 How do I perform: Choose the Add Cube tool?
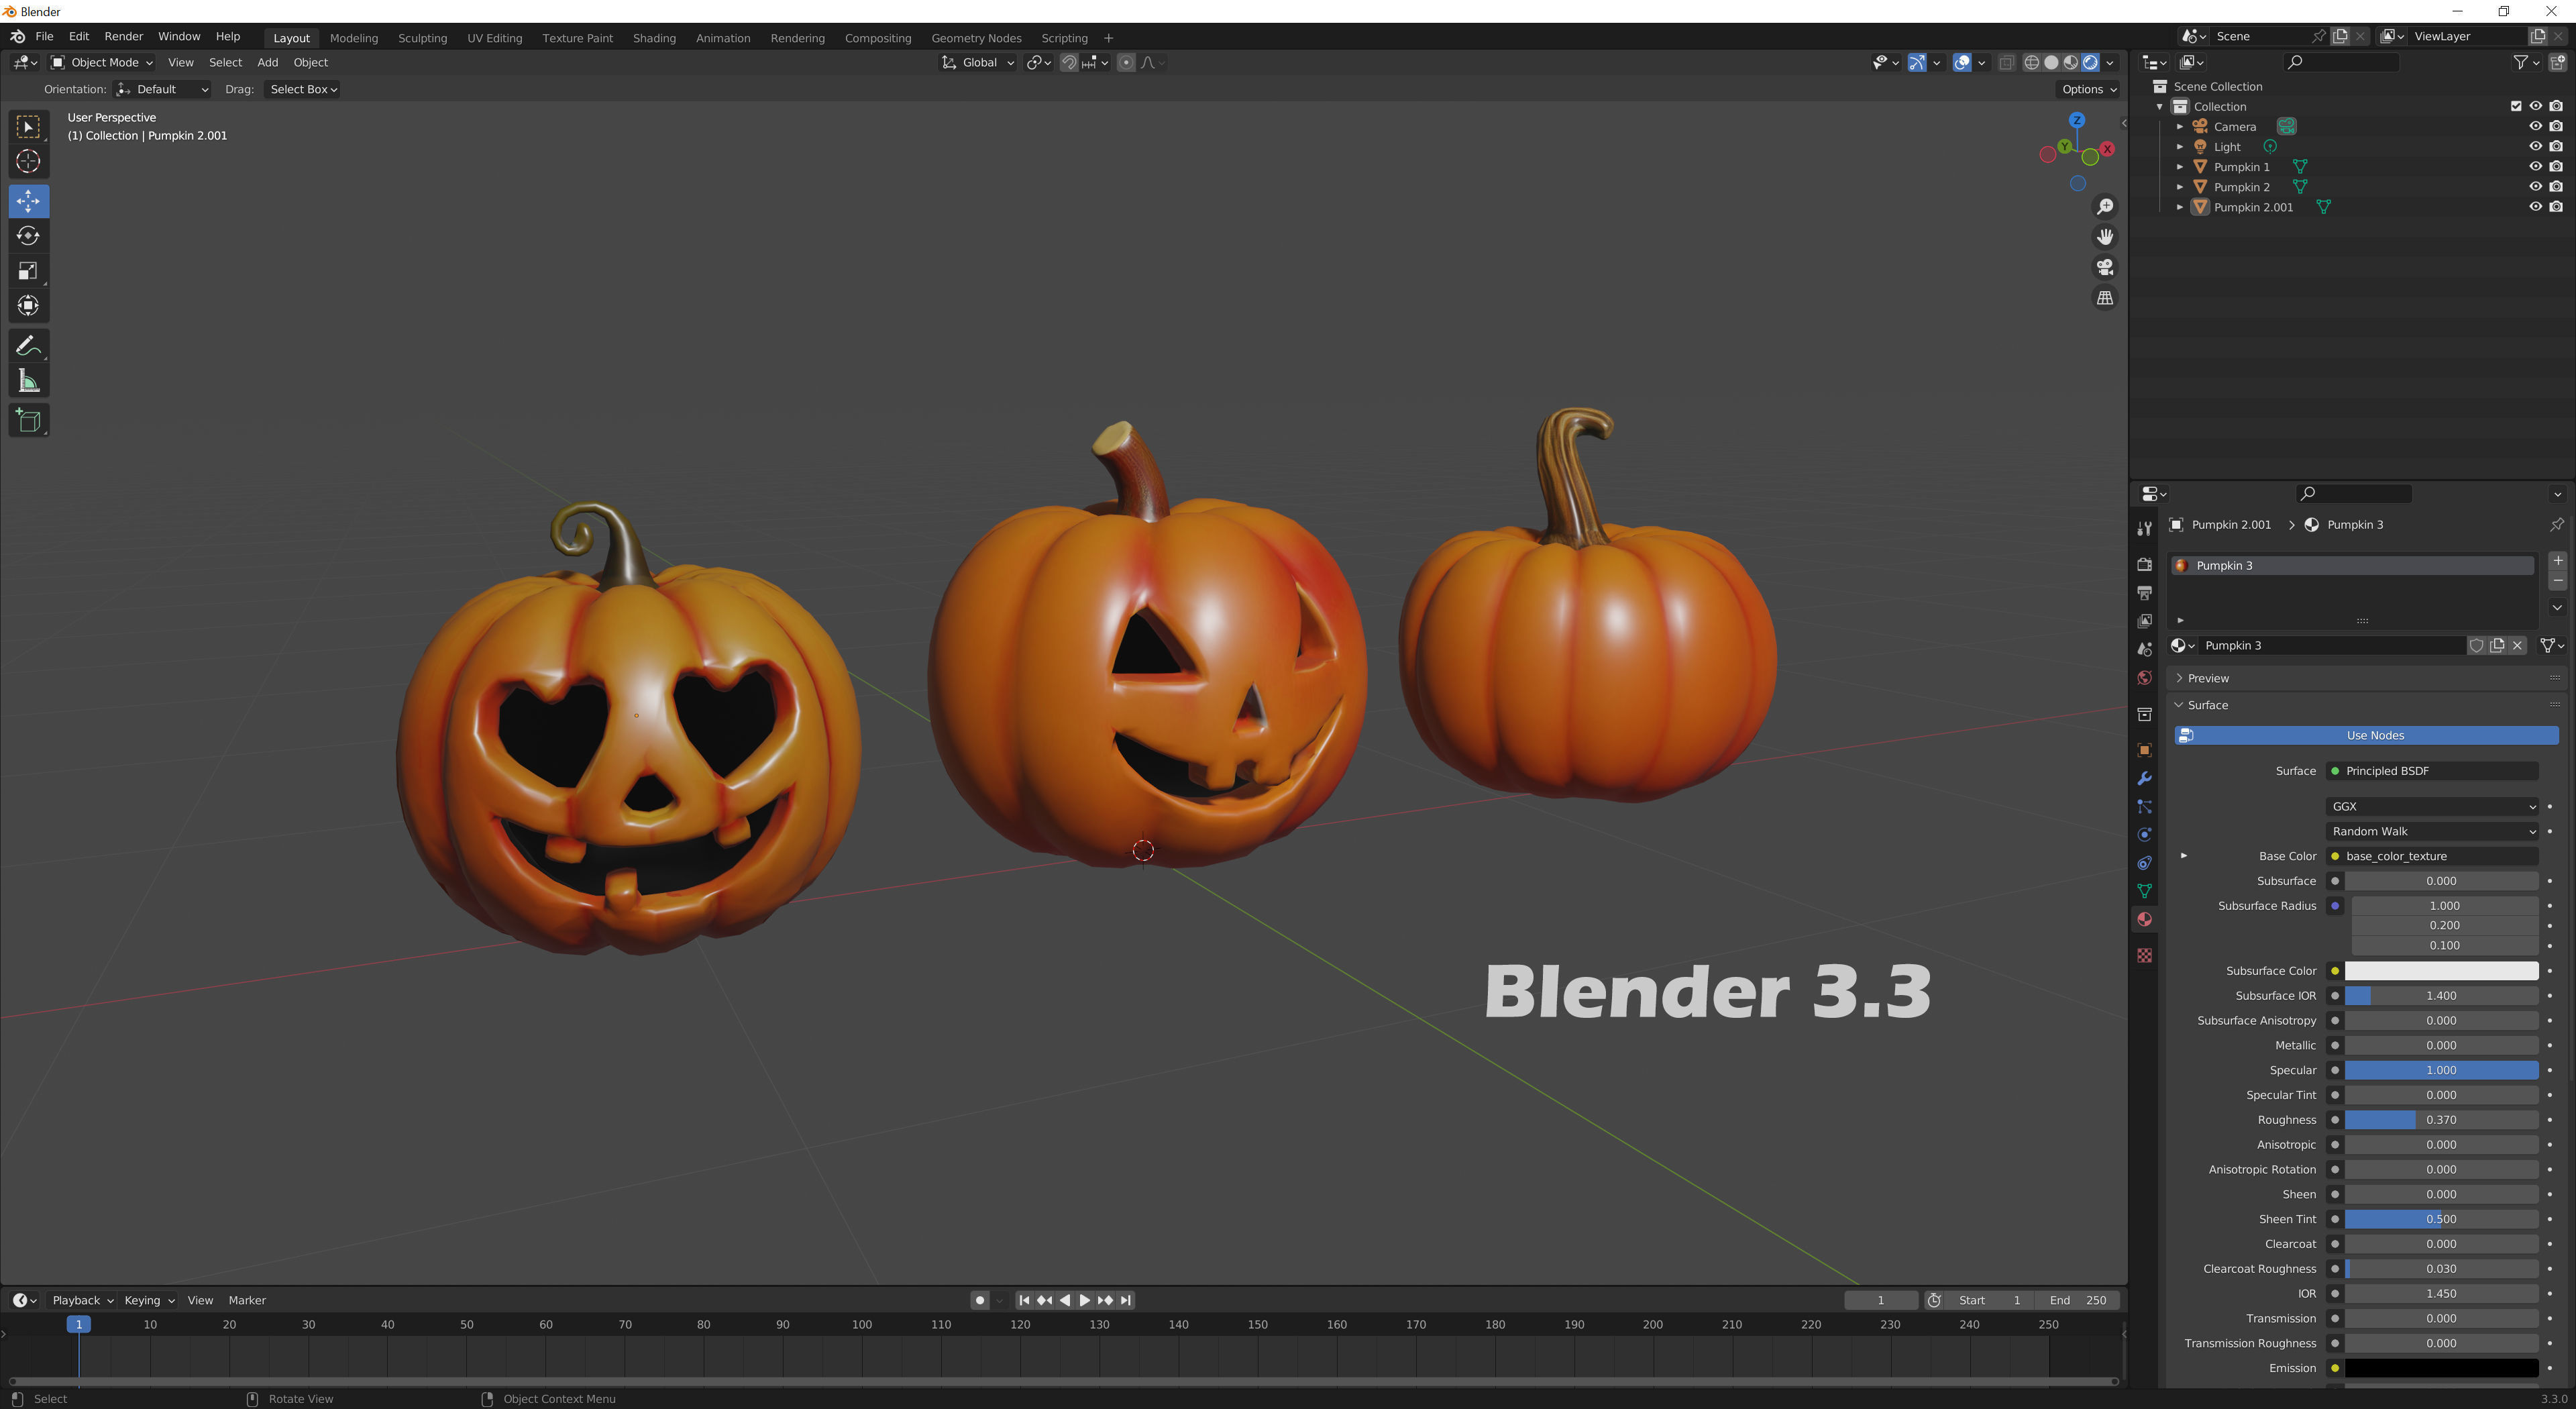[28, 421]
